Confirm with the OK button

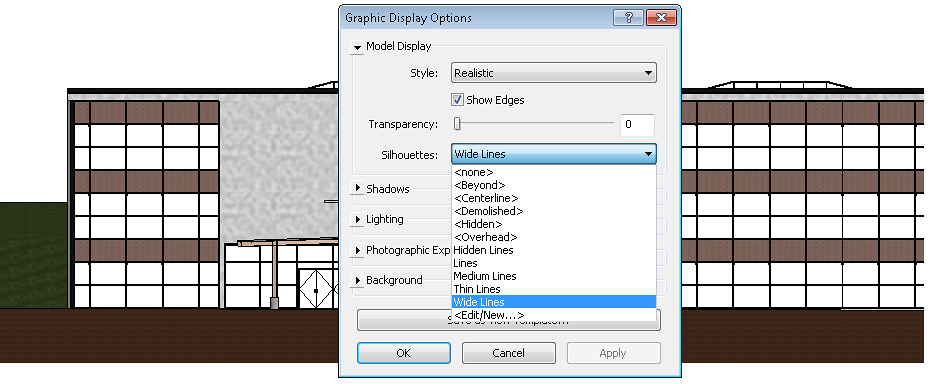click(404, 353)
